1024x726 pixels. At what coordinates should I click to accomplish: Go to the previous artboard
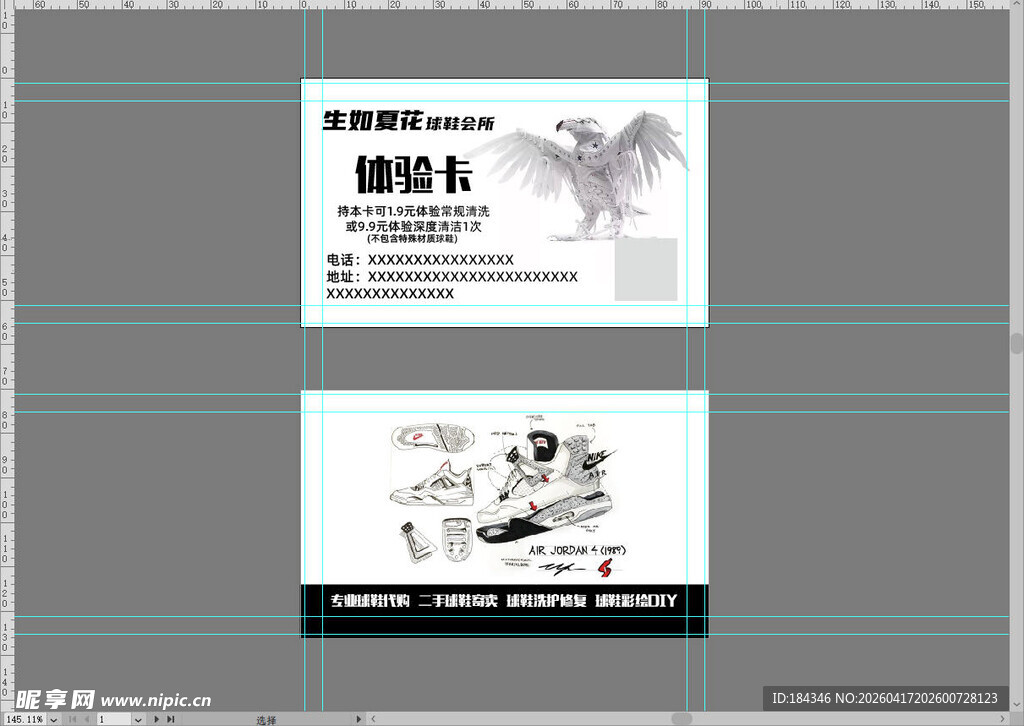tap(85, 719)
